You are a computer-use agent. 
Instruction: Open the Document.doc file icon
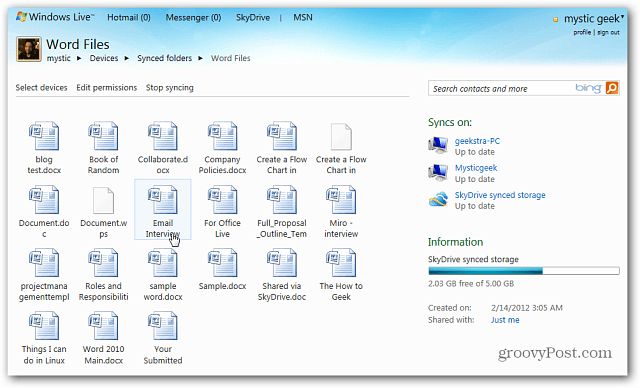[44, 200]
